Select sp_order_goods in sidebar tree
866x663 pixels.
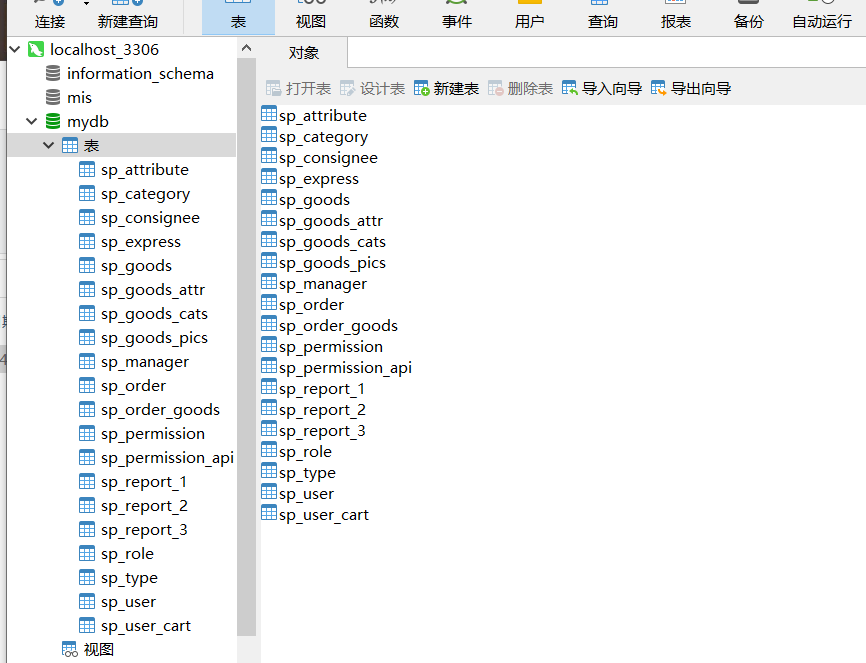click(x=160, y=410)
